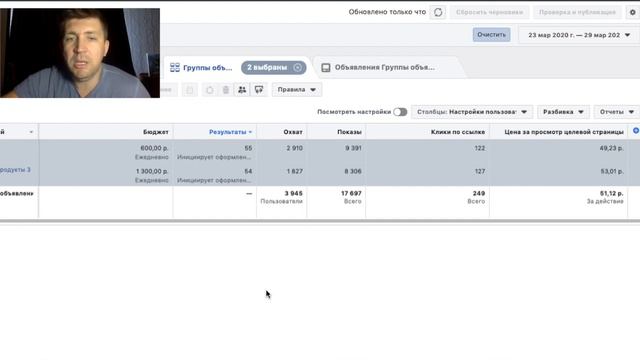Click the trash delete icon
Image resolution: width=640 pixels, height=360 pixels.
click(x=226, y=90)
